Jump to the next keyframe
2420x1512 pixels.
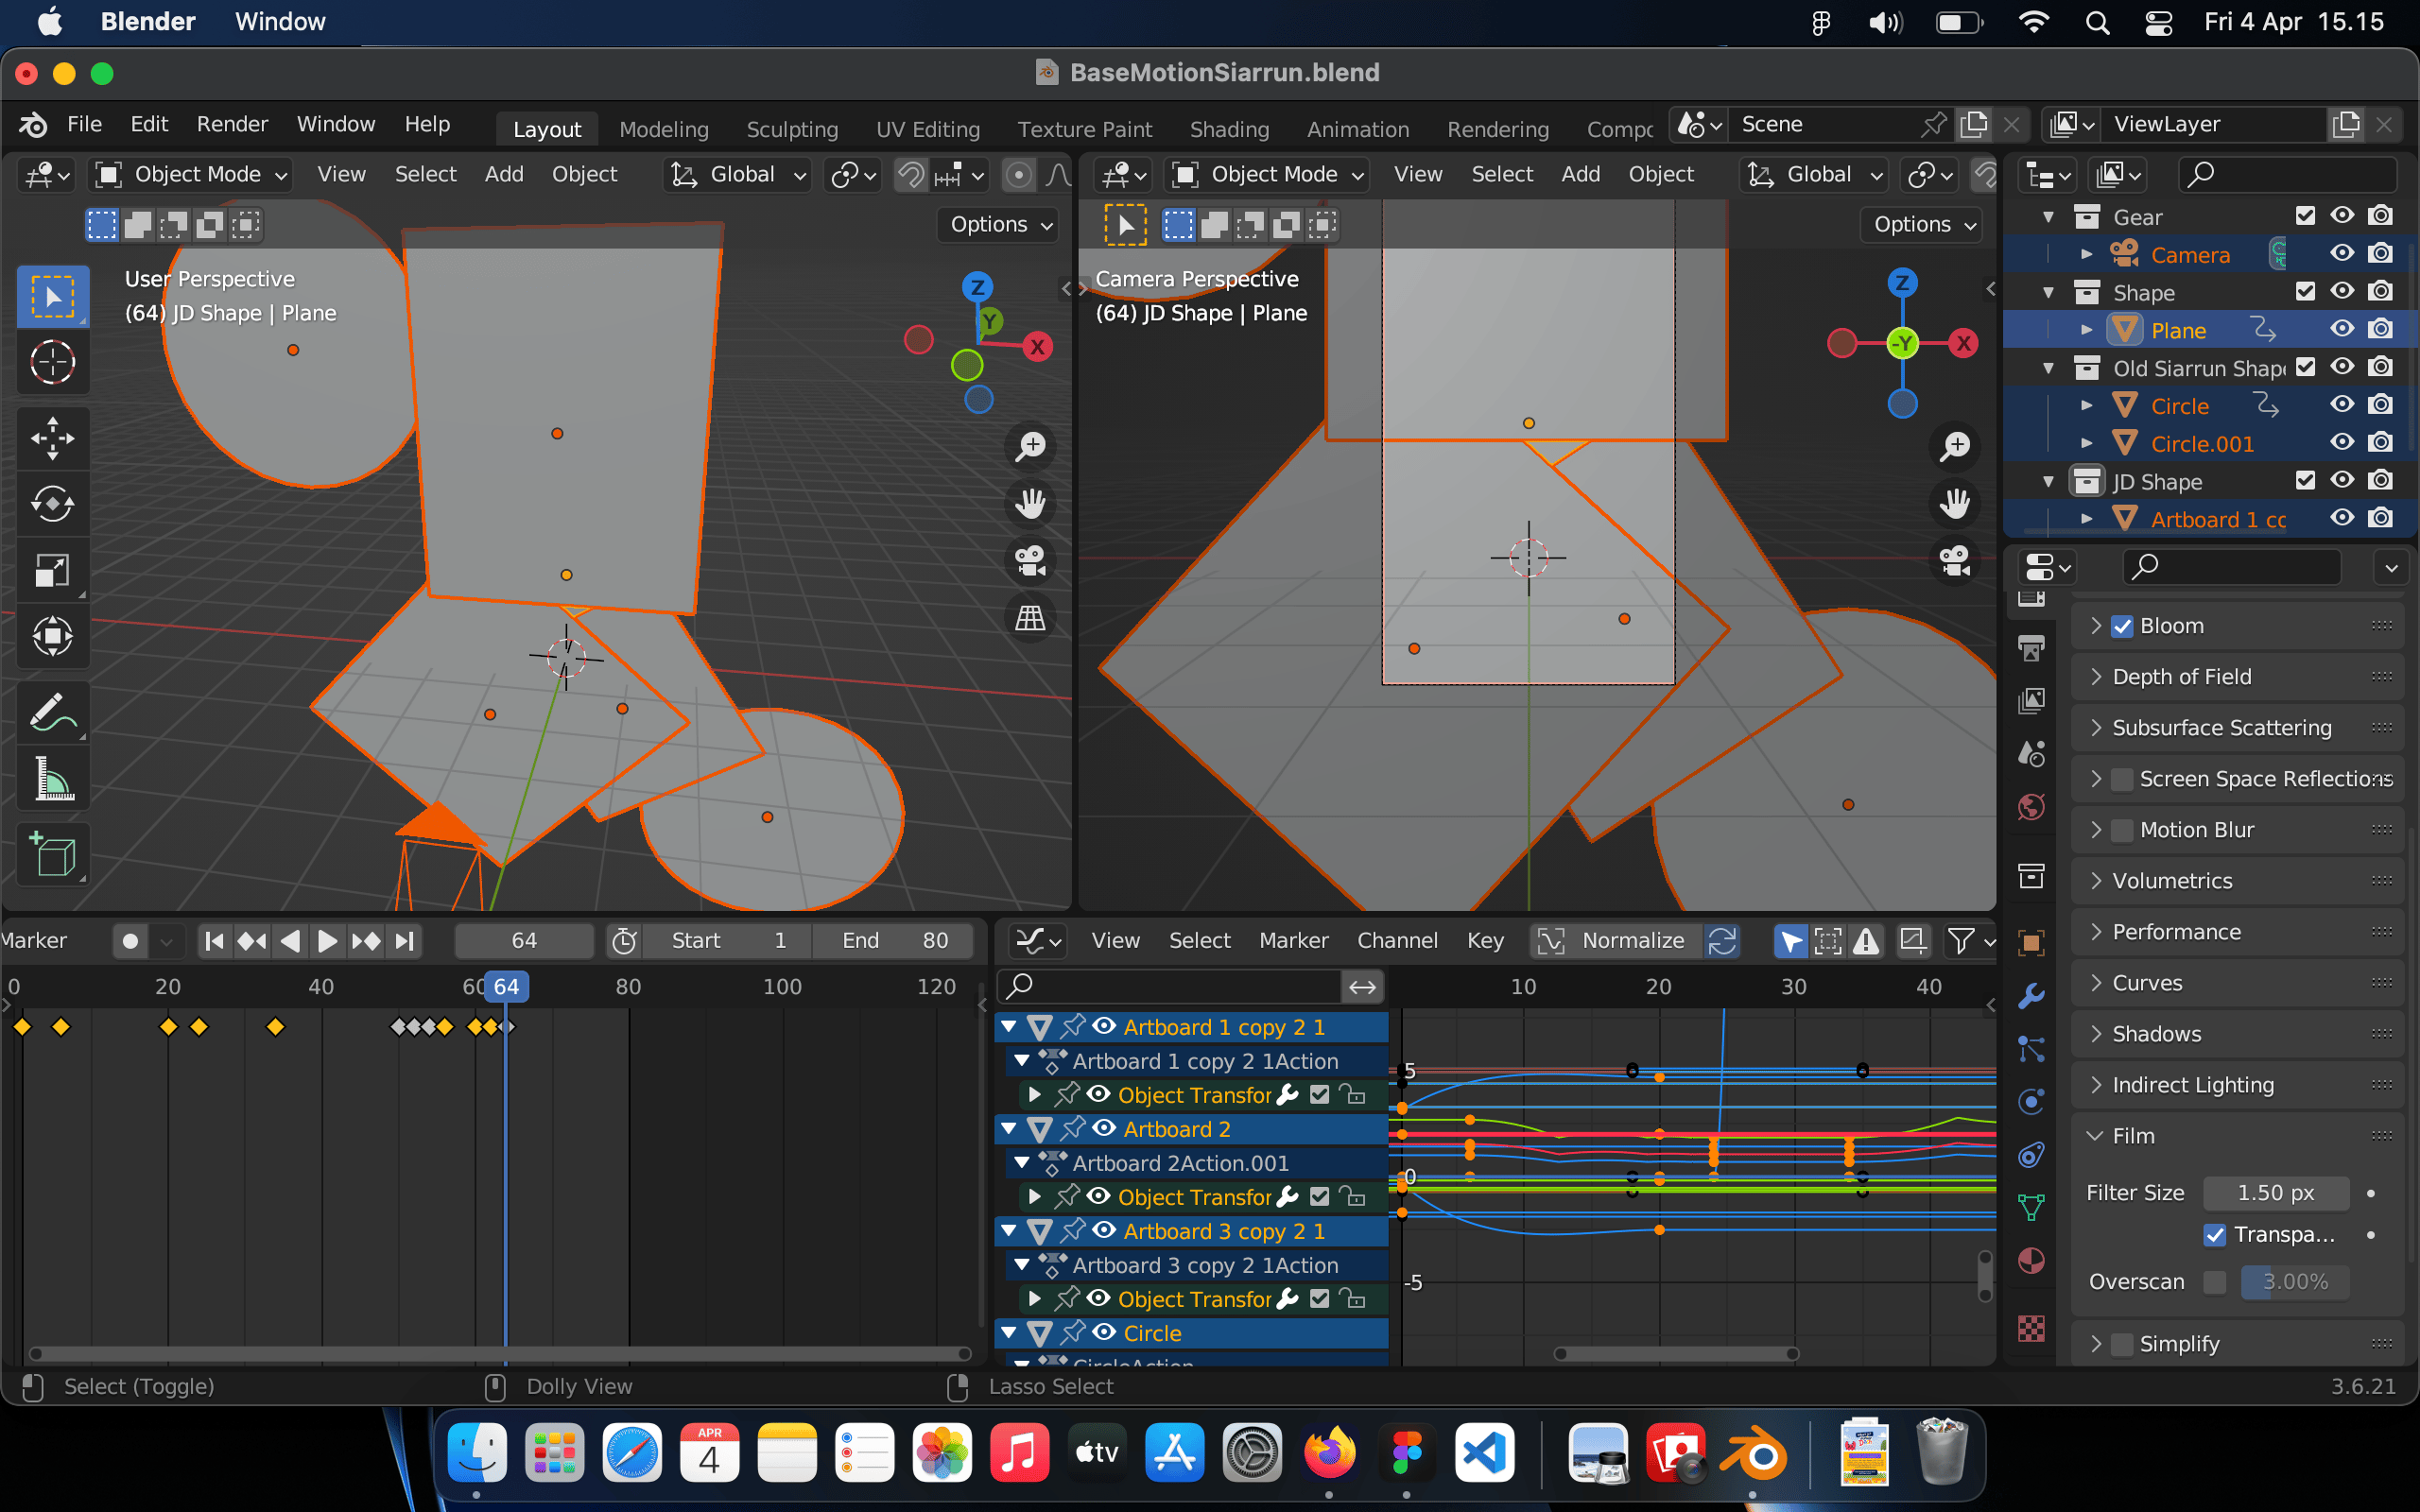(366, 941)
